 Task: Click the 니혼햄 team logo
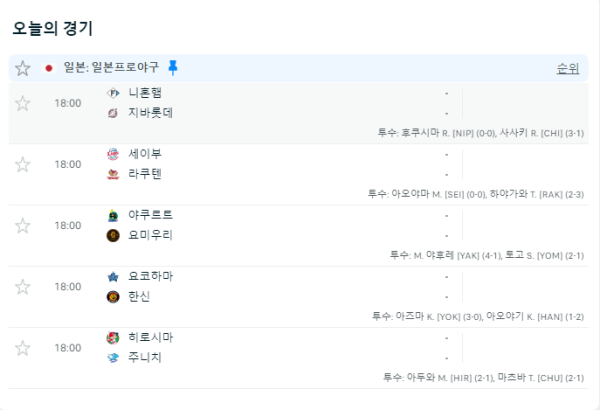113,93
